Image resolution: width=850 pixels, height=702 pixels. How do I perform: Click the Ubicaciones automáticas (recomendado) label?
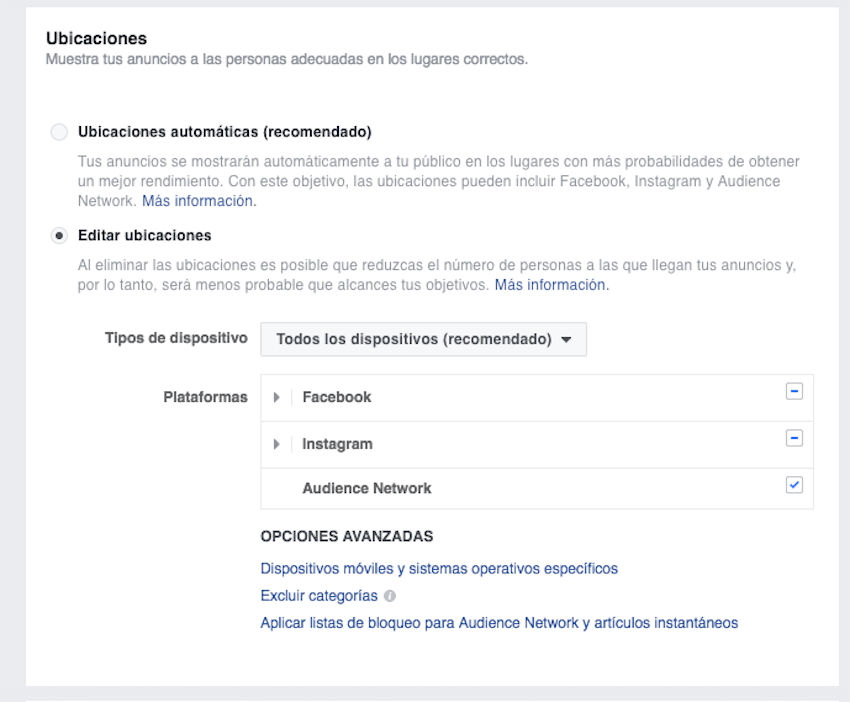pyautogui.click(x=224, y=132)
